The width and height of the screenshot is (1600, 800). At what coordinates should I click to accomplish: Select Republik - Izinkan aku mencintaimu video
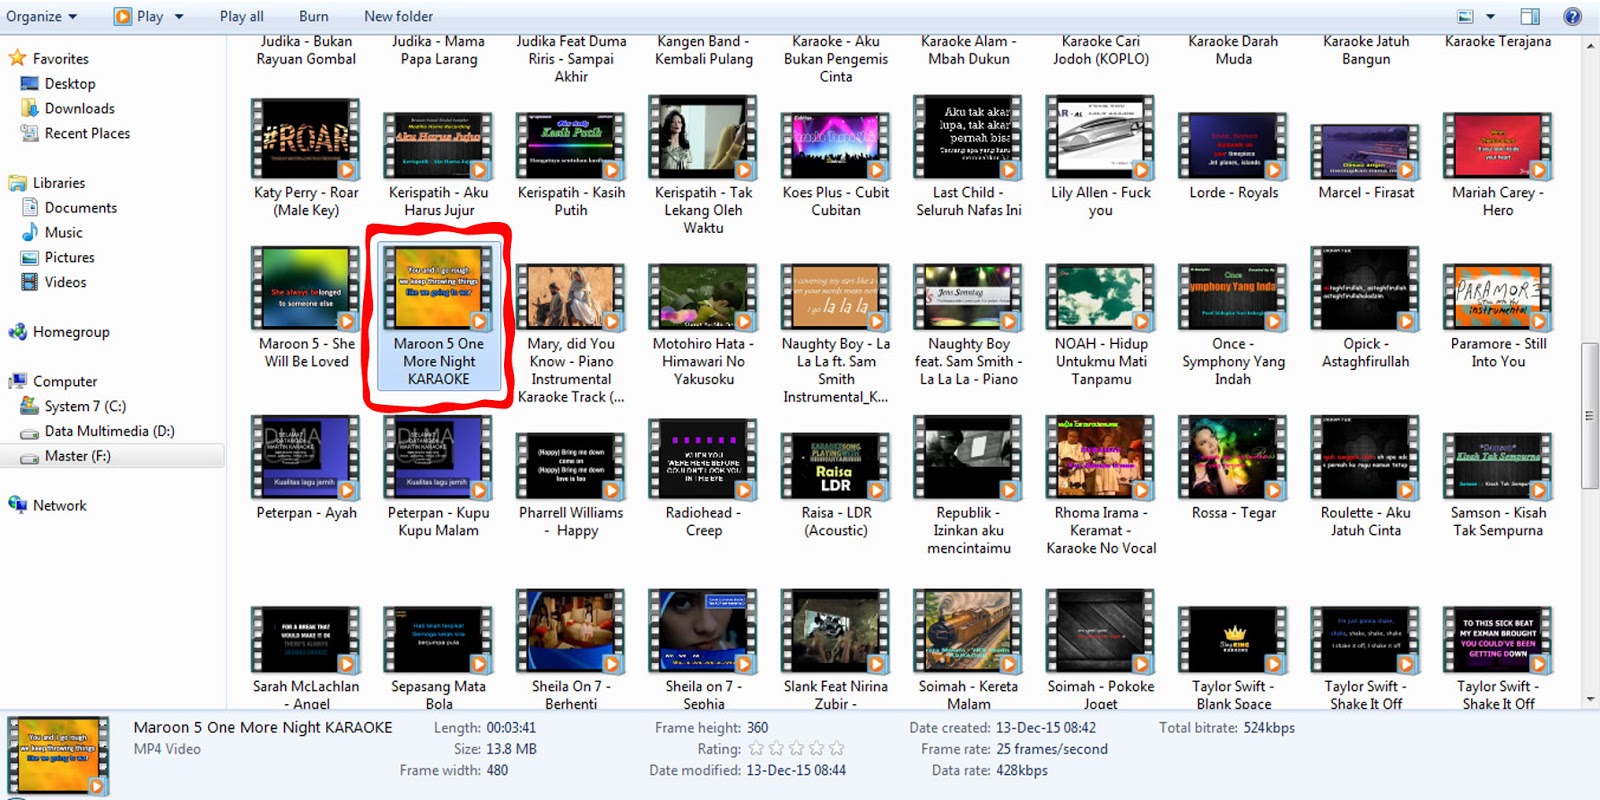tap(969, 486)
